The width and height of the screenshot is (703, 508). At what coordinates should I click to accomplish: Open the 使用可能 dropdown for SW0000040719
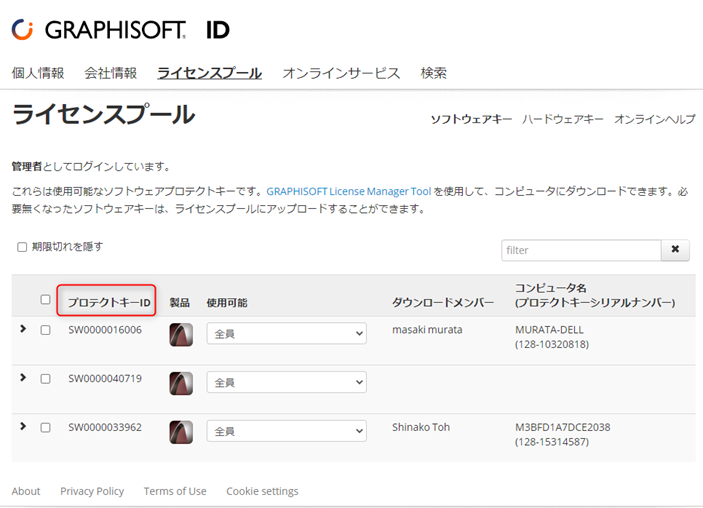[x=286, y=382]
